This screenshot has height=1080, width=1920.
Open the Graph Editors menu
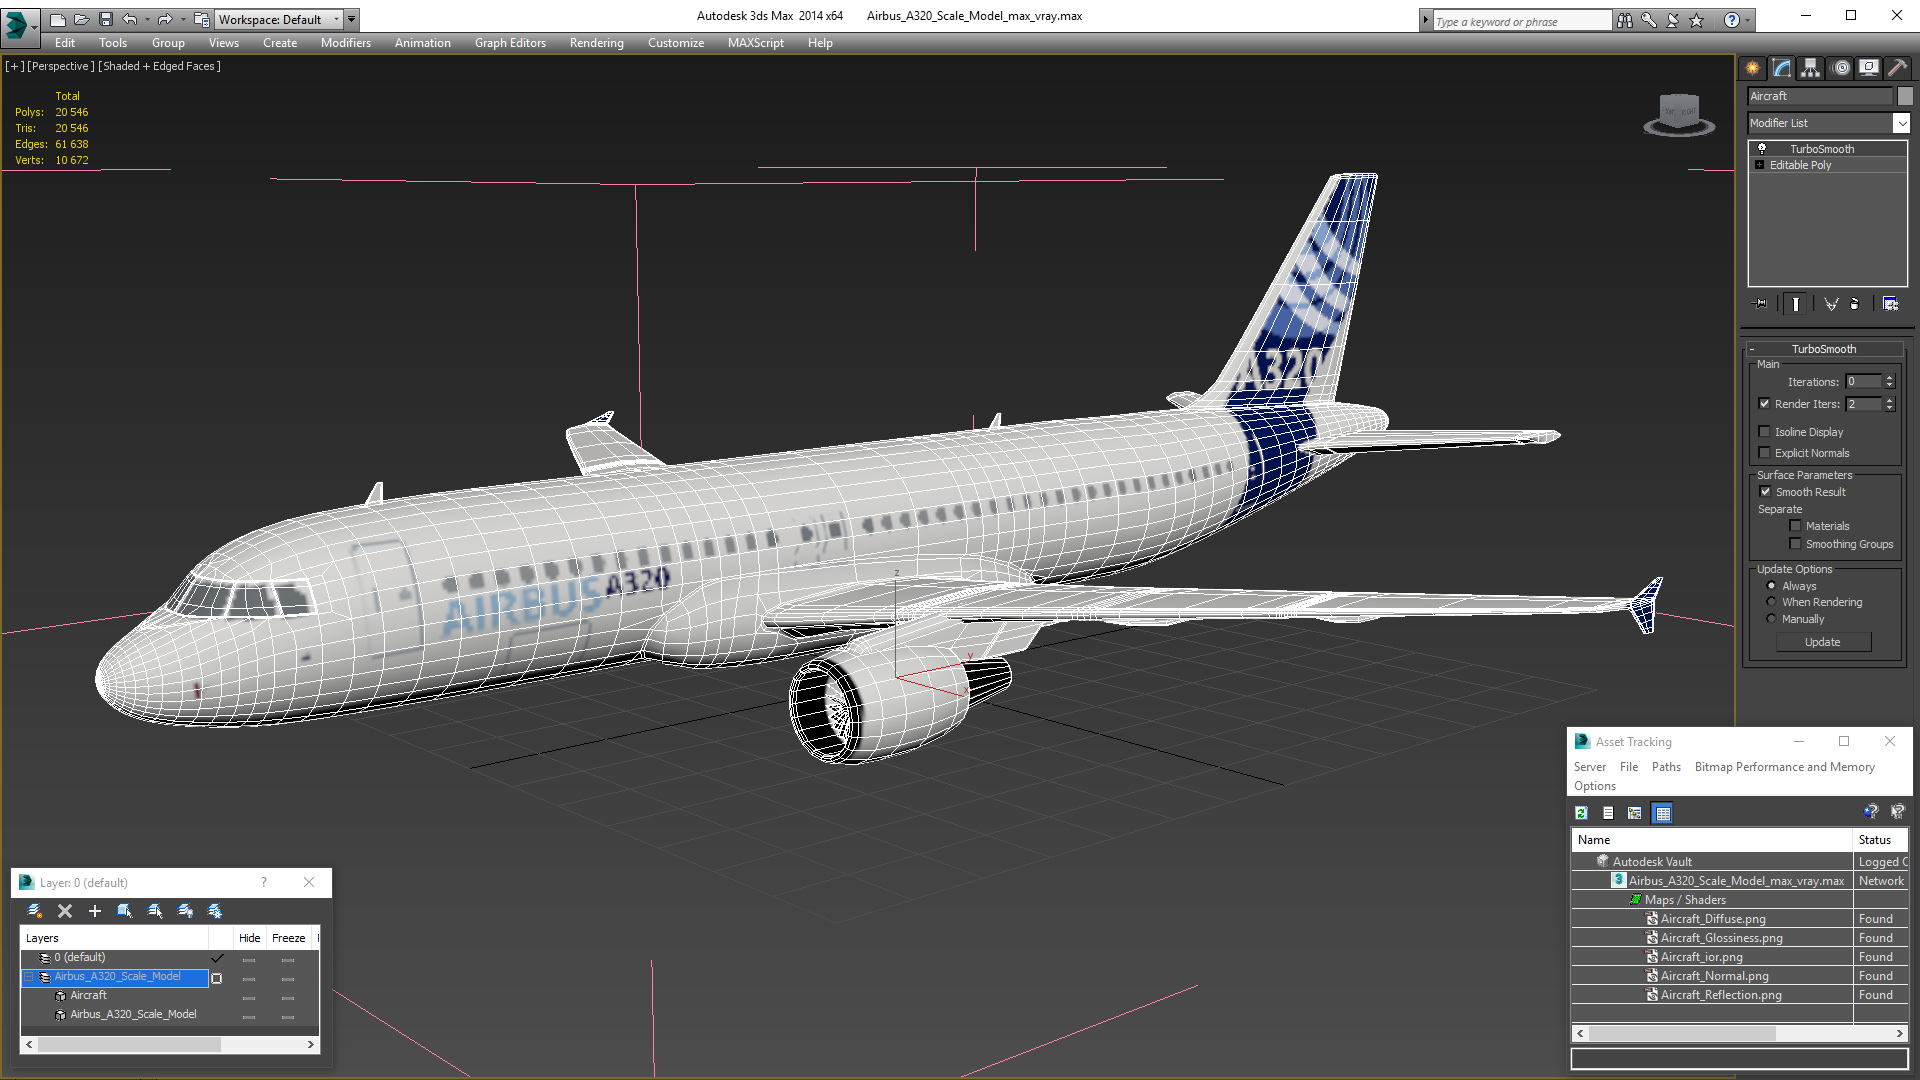coord(510,43)
